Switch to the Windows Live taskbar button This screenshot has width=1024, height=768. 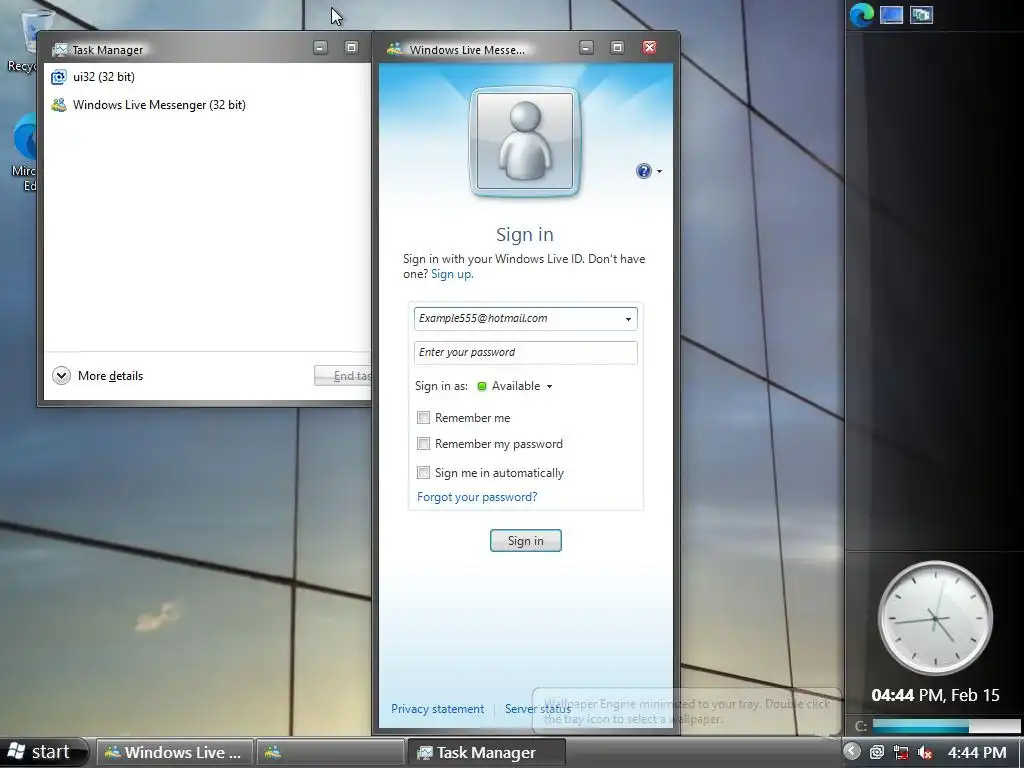[174, 752]
